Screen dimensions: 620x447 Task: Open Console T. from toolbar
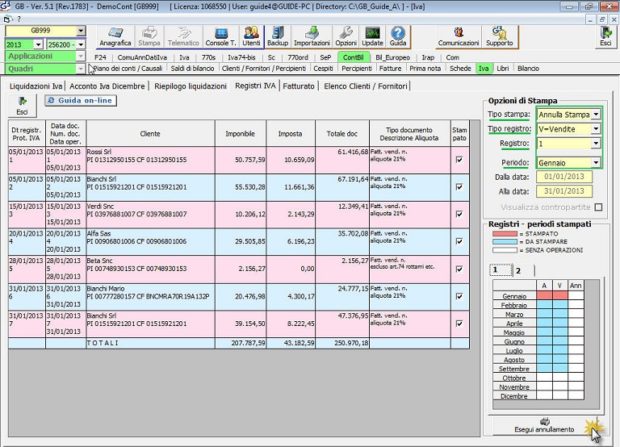[221, 37]
